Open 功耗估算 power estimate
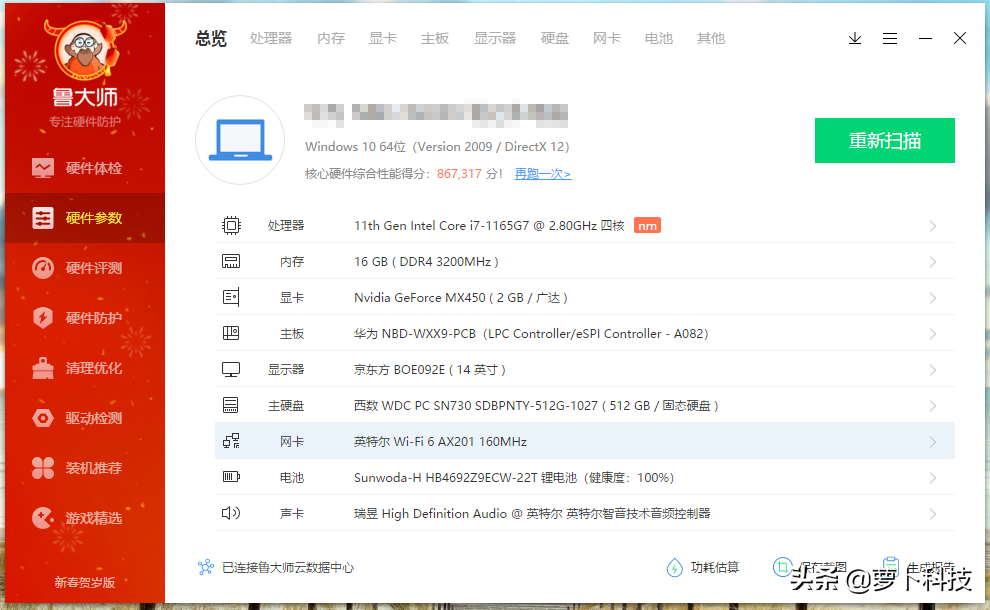The image size is (990, 610). click(702, 567)
